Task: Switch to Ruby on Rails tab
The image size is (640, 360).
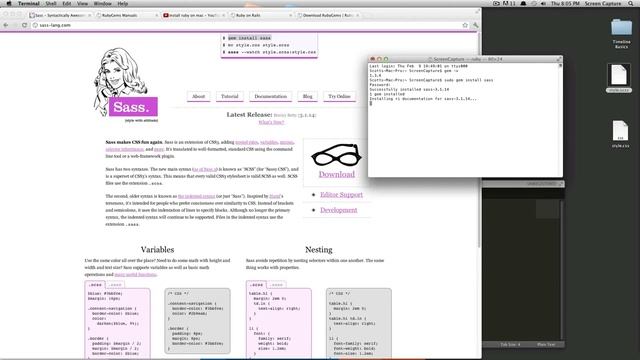Action: tap(260, 16)
